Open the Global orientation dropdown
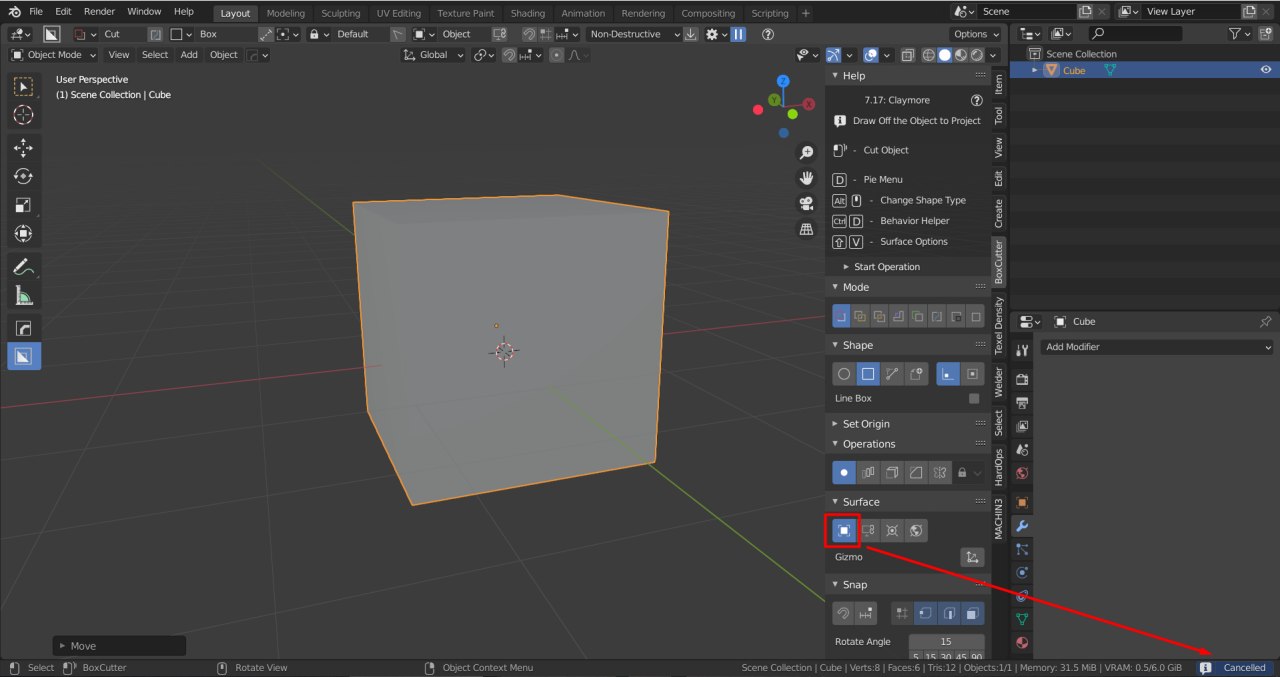Image resolution: width=1280 pixels, height=677 pixels. point(434,55)
